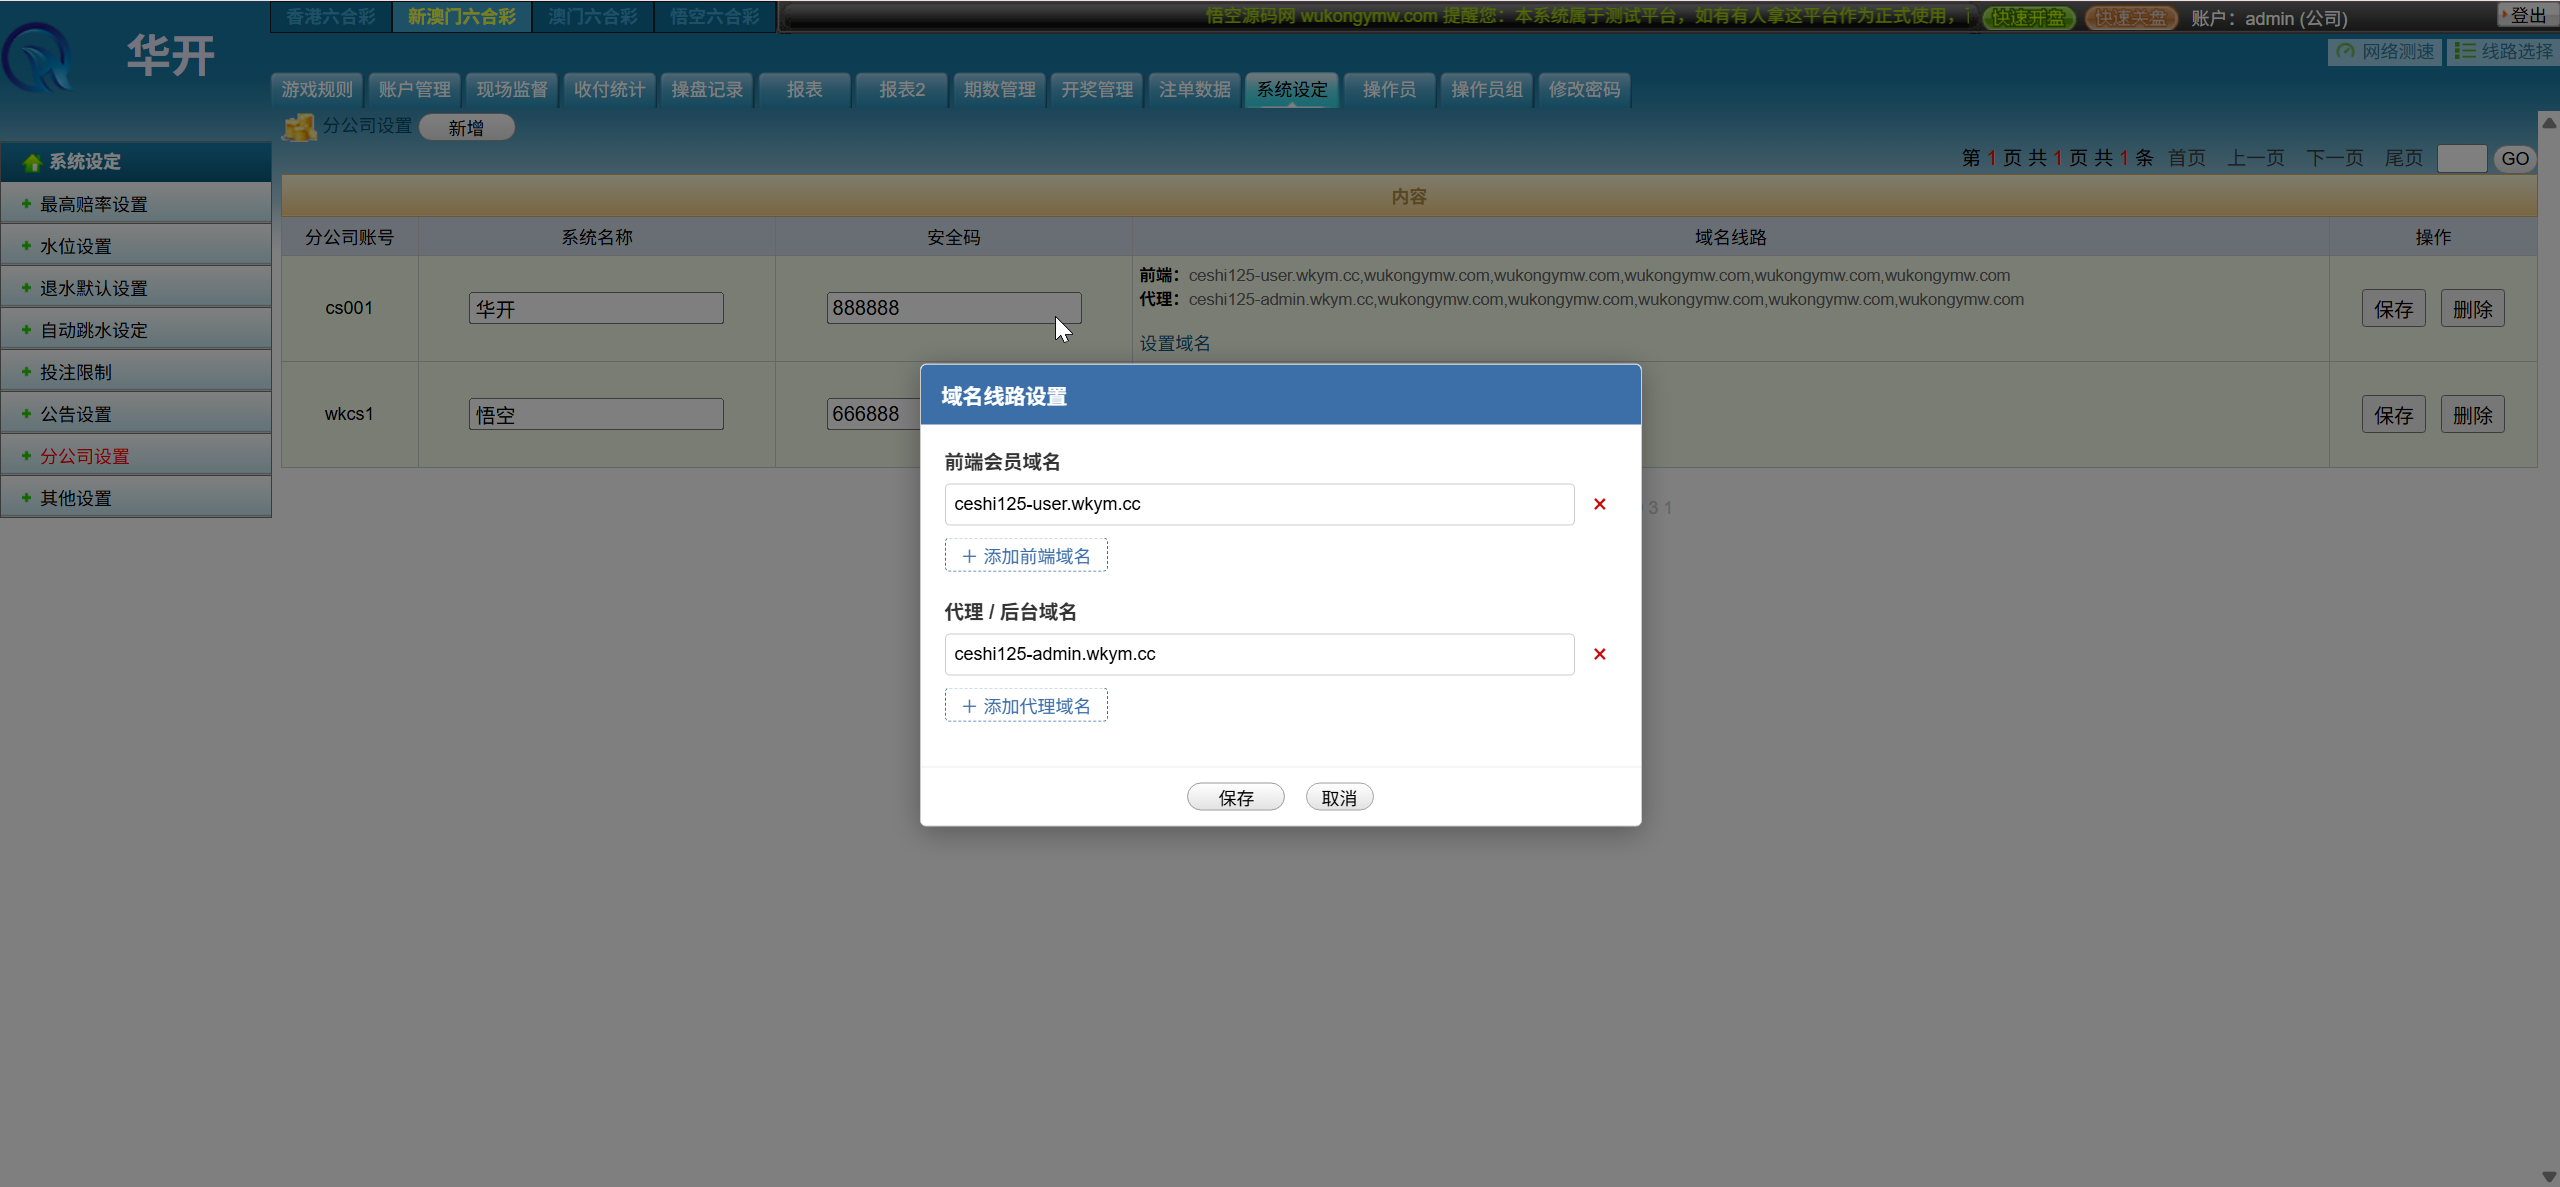Open the 账户管理 menu
Screen dimensions: 2560x1187
point(414,90)
